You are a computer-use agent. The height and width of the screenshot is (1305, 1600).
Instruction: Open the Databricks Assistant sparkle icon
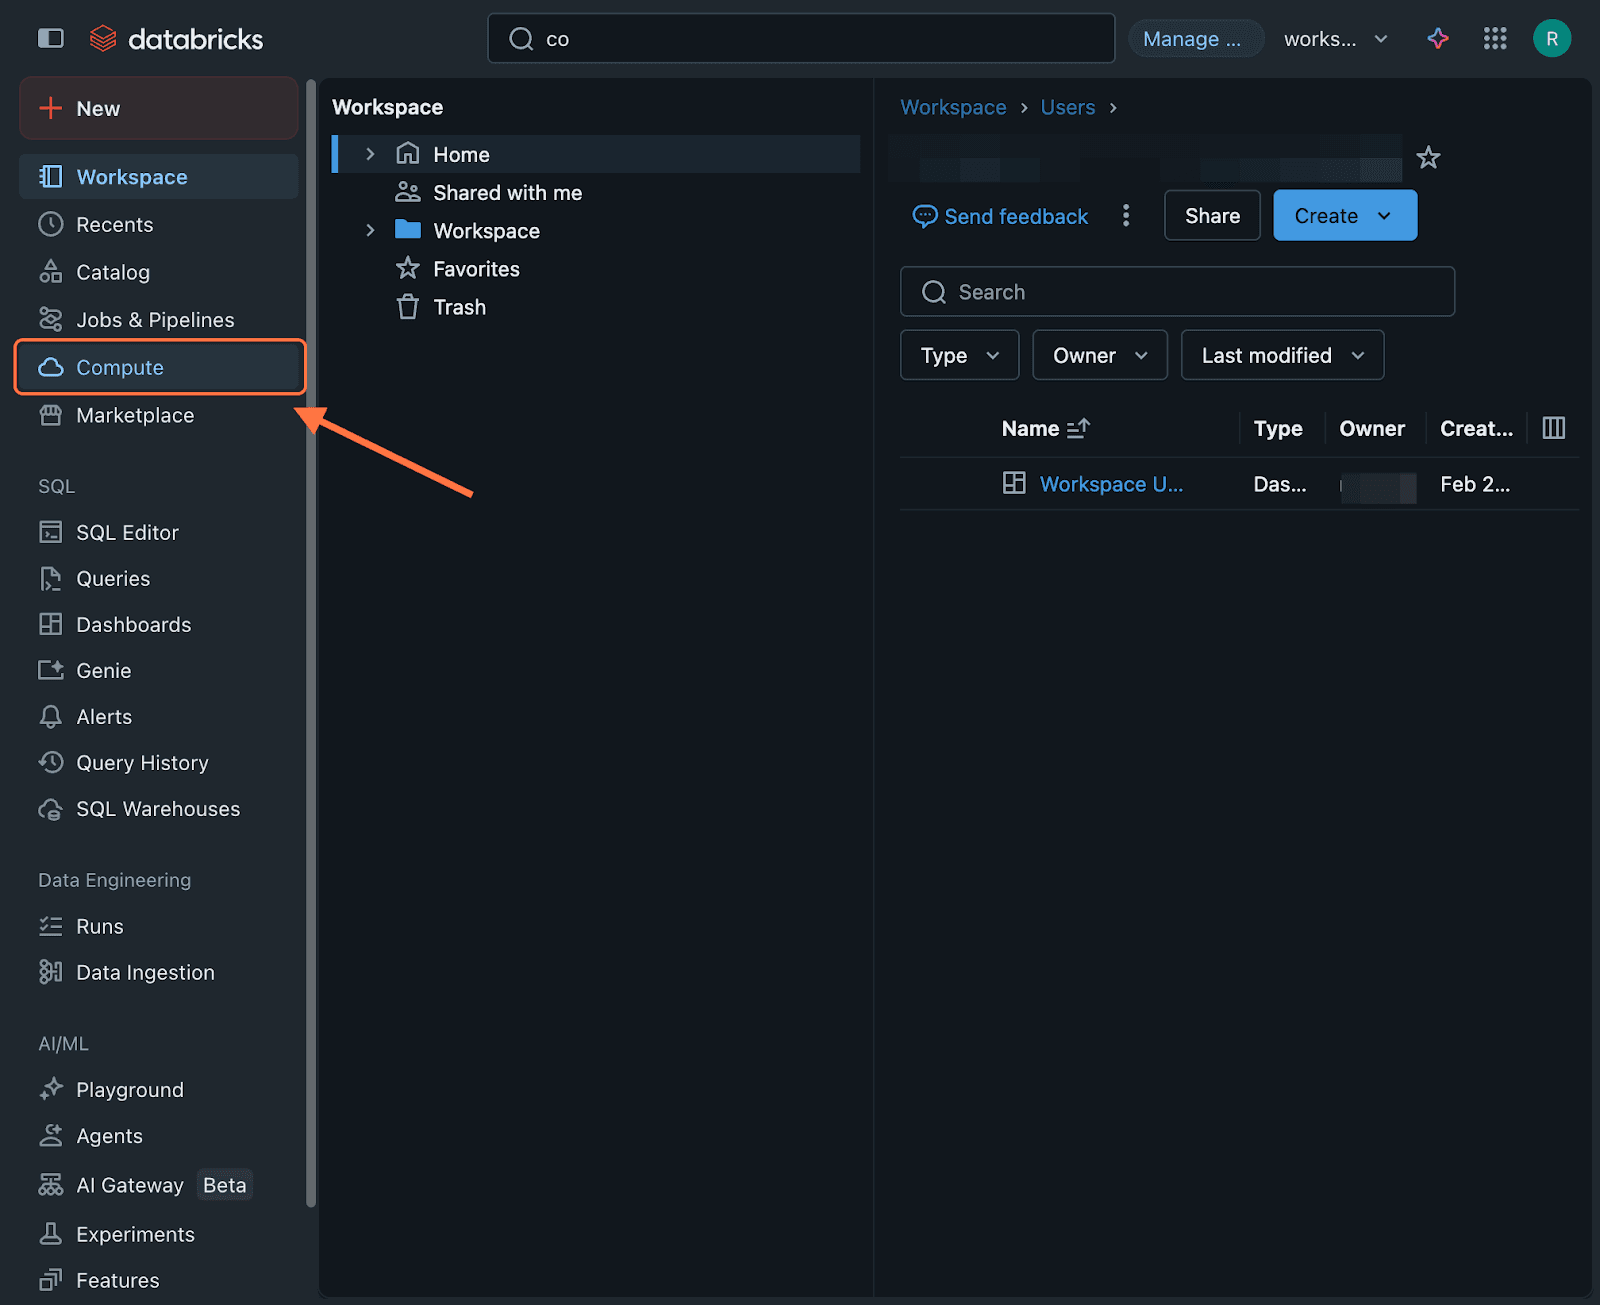coord(1438,38)
